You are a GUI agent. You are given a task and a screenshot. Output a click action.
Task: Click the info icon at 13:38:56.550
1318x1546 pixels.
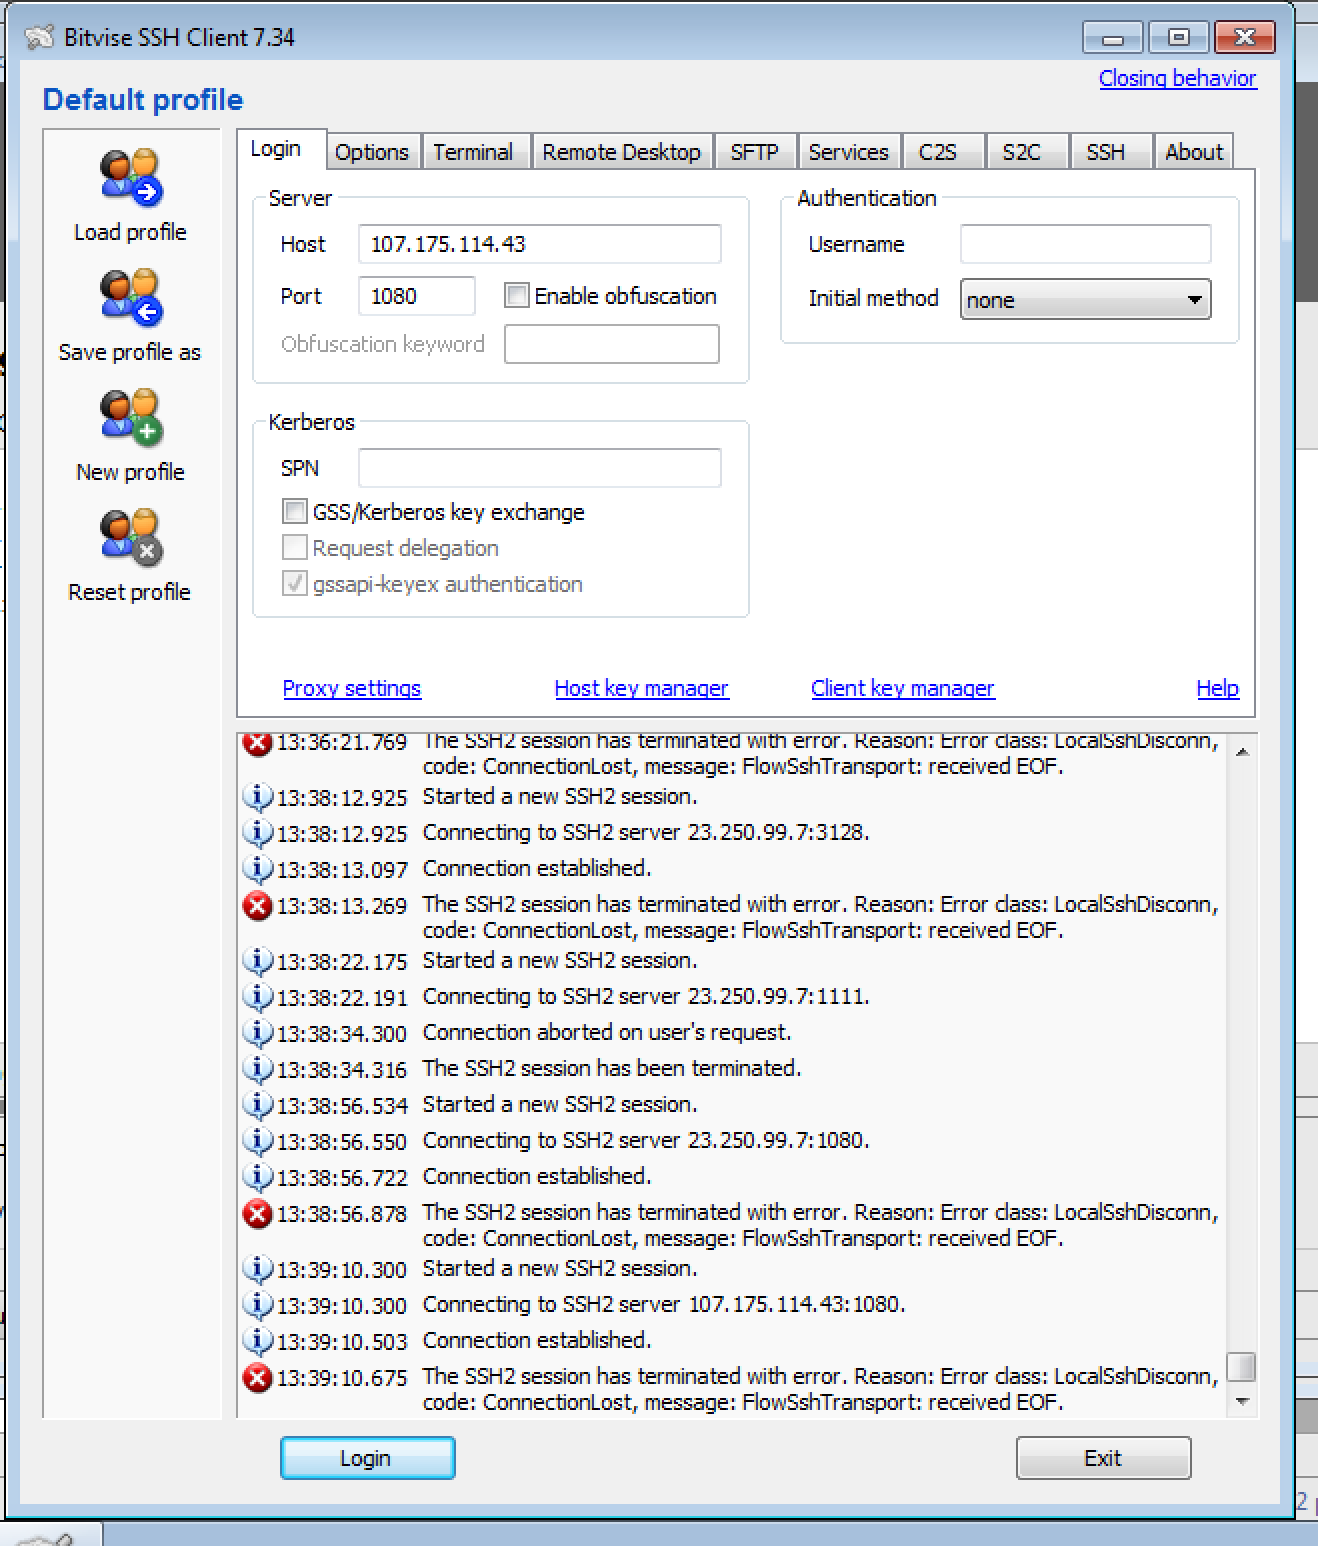(258, 1141)
